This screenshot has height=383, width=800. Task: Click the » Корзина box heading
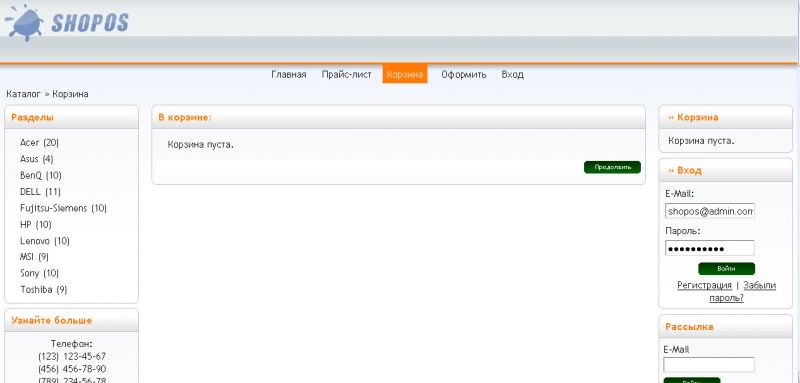point(693,117)
